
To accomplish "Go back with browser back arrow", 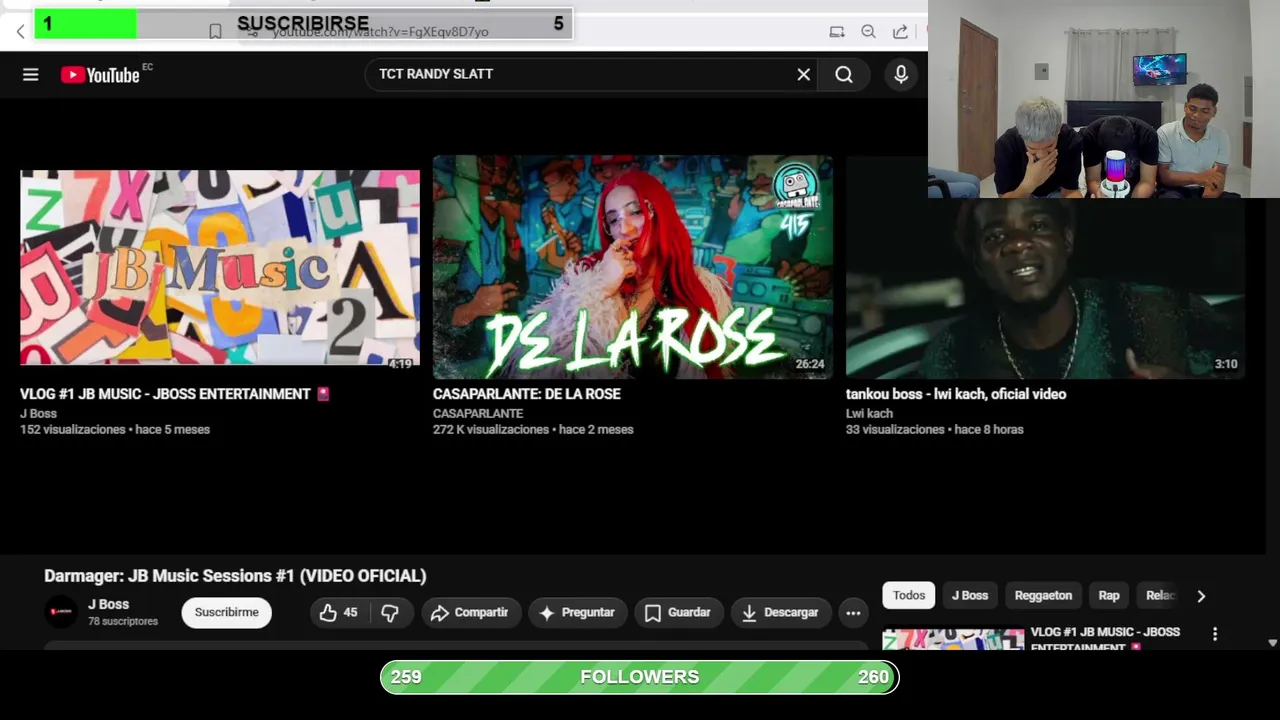I will tap(20, 32).
